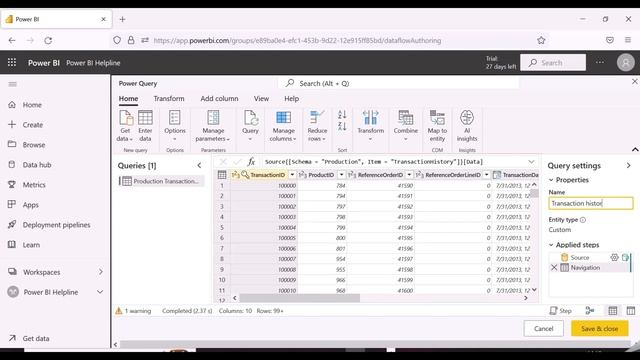Open the ReferenceOrderID column filter dropdown
640x360 pixels.
409,175
